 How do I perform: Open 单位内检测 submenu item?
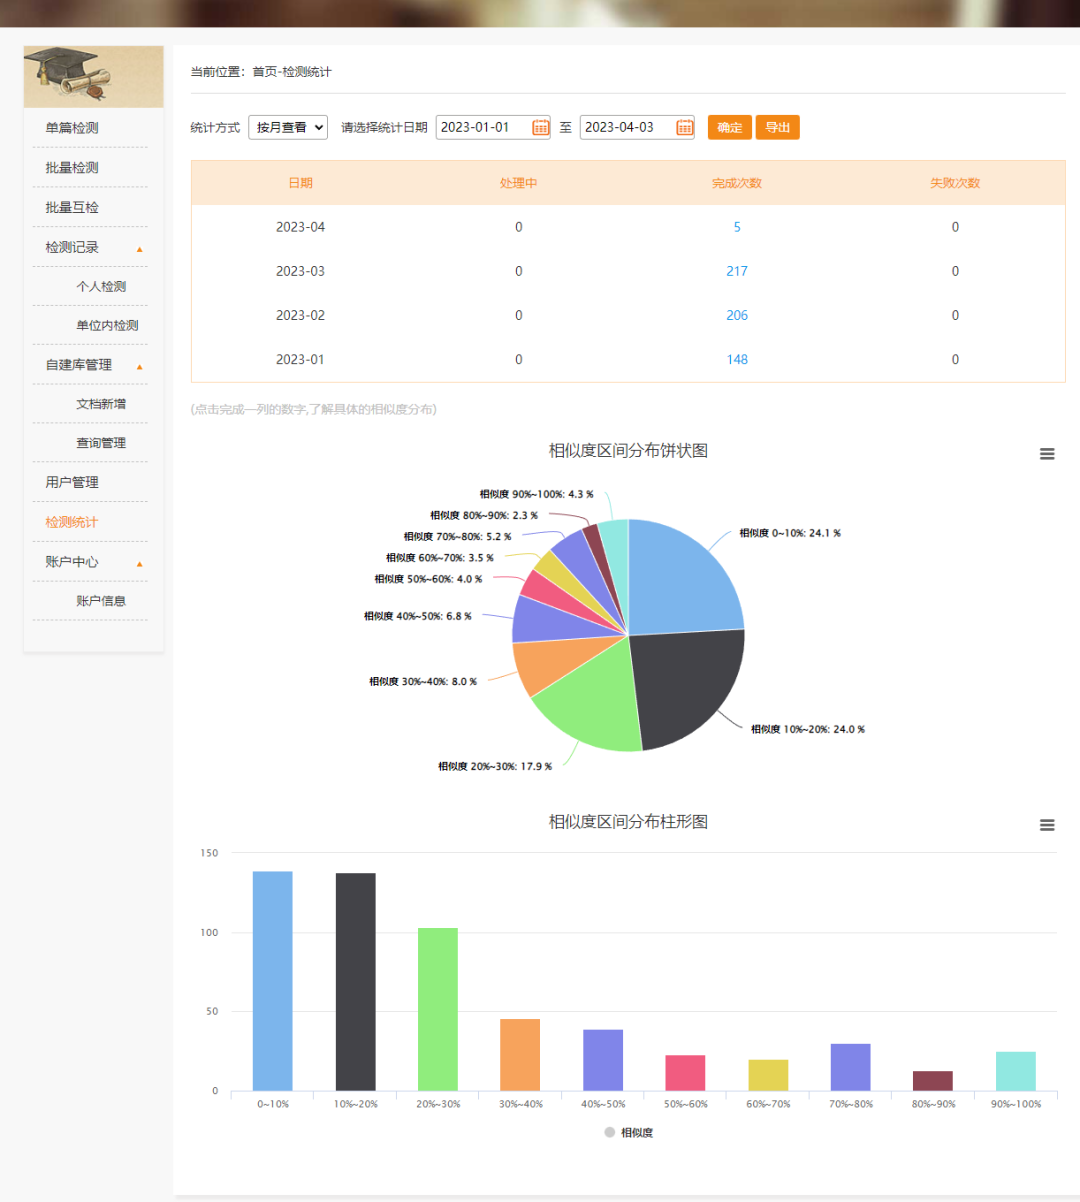pyautogui.click(x=107, y=325)
